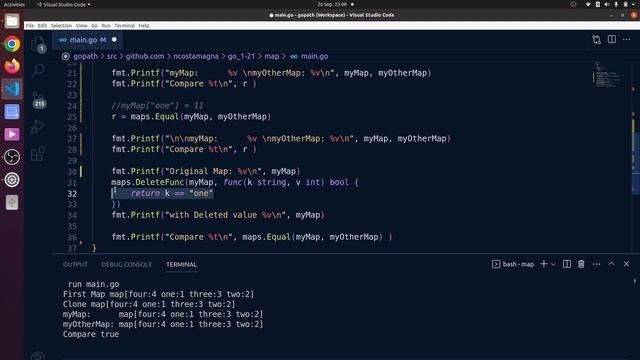Open the blue screen app in dock
640x360 pixels.
tap(12, 111)
